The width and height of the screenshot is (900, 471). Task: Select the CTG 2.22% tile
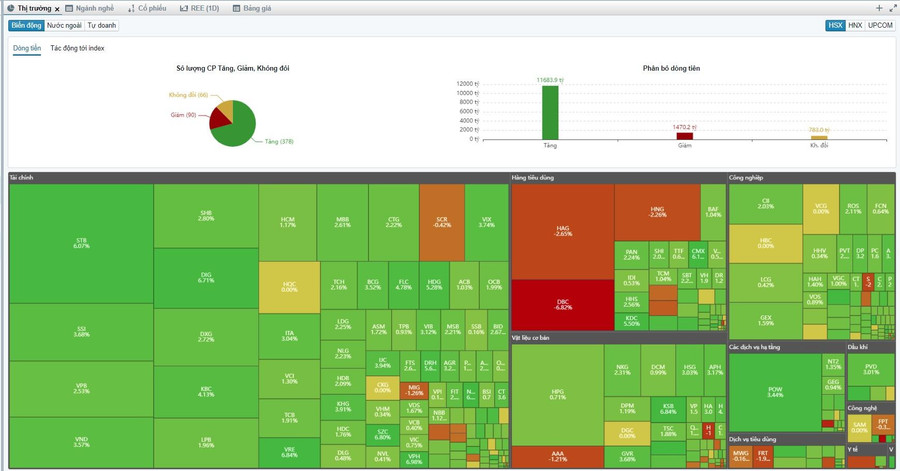tap(394, 223)
